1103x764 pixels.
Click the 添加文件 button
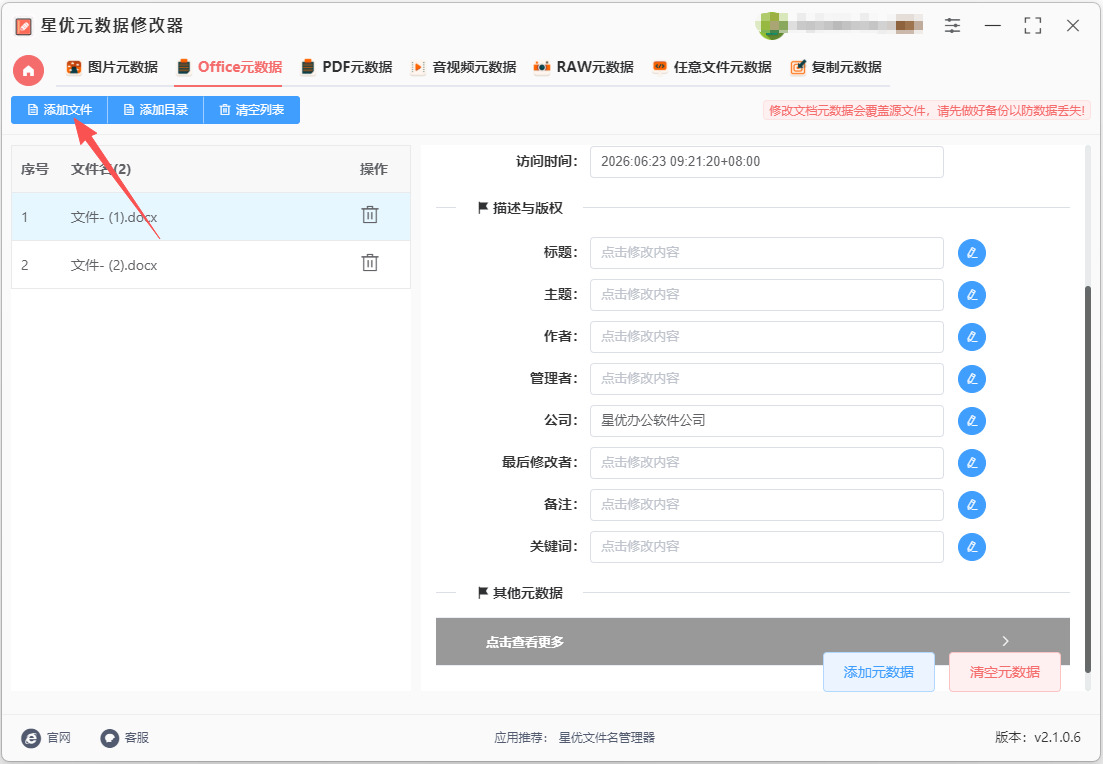point(59,110)
